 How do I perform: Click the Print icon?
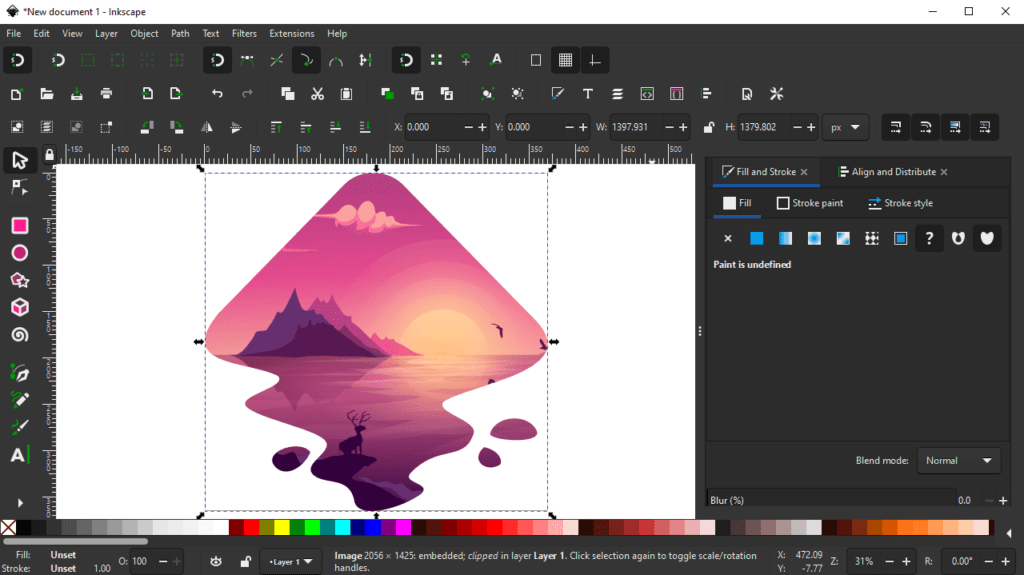coord(106,94)
